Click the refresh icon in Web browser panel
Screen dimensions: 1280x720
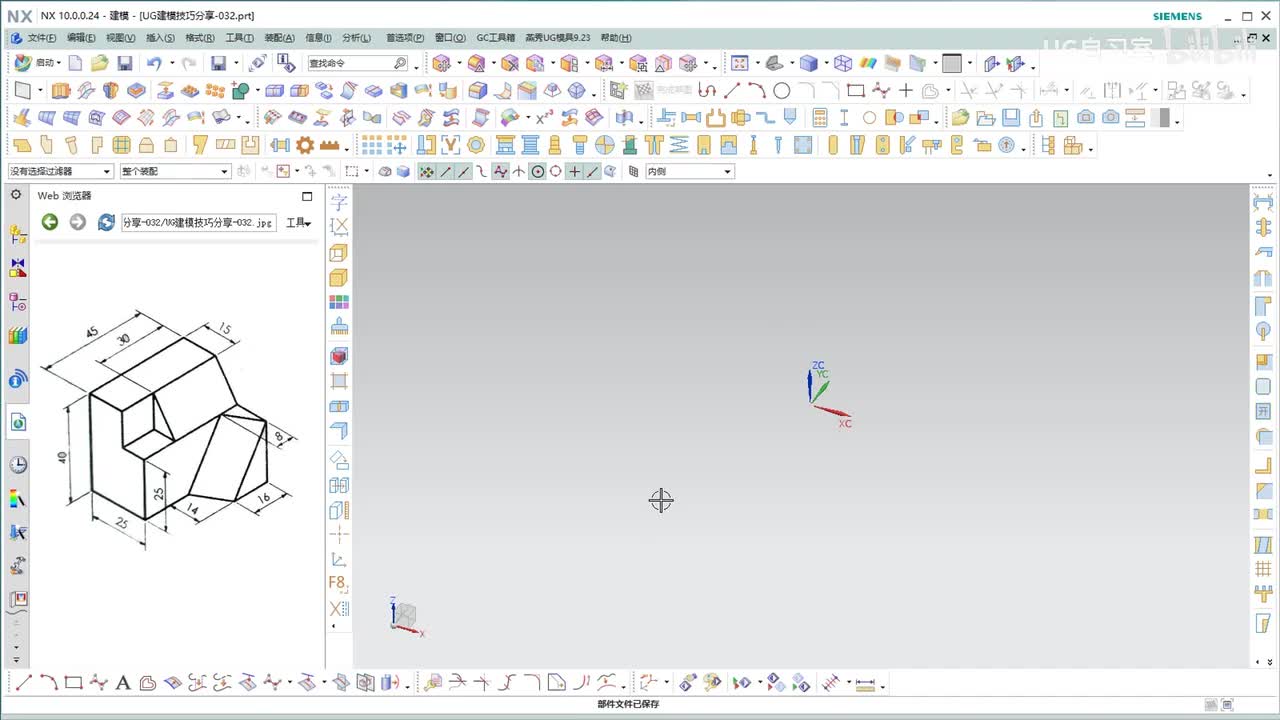point(106,222)
